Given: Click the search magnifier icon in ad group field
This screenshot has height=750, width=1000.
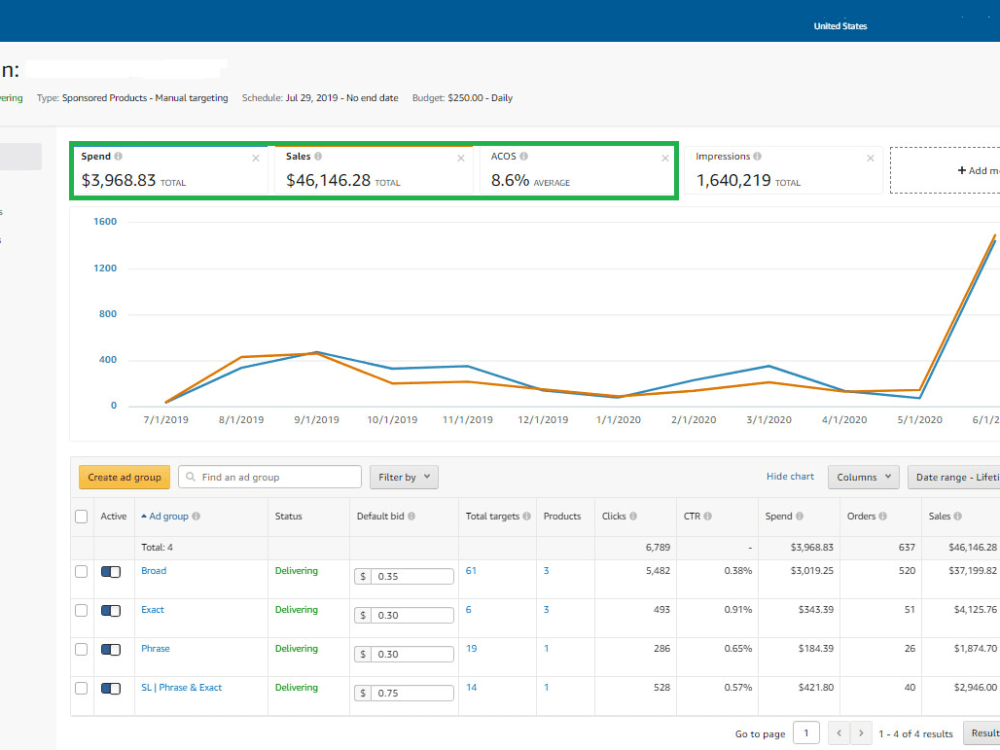Looking at the screenshot, I should pyautogui.click(x=190, y=477).
